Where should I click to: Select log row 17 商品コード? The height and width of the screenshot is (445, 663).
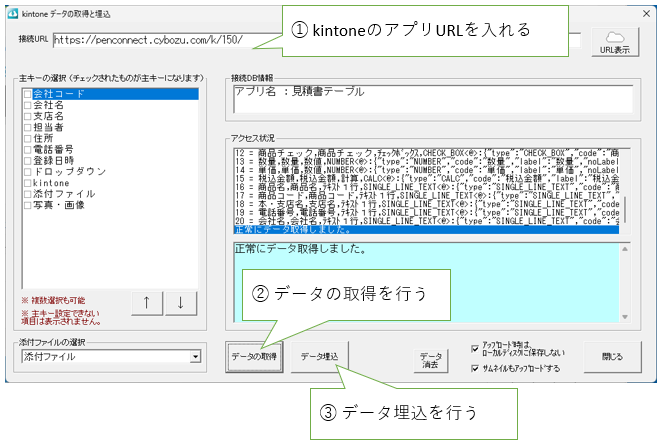[426, 195]
